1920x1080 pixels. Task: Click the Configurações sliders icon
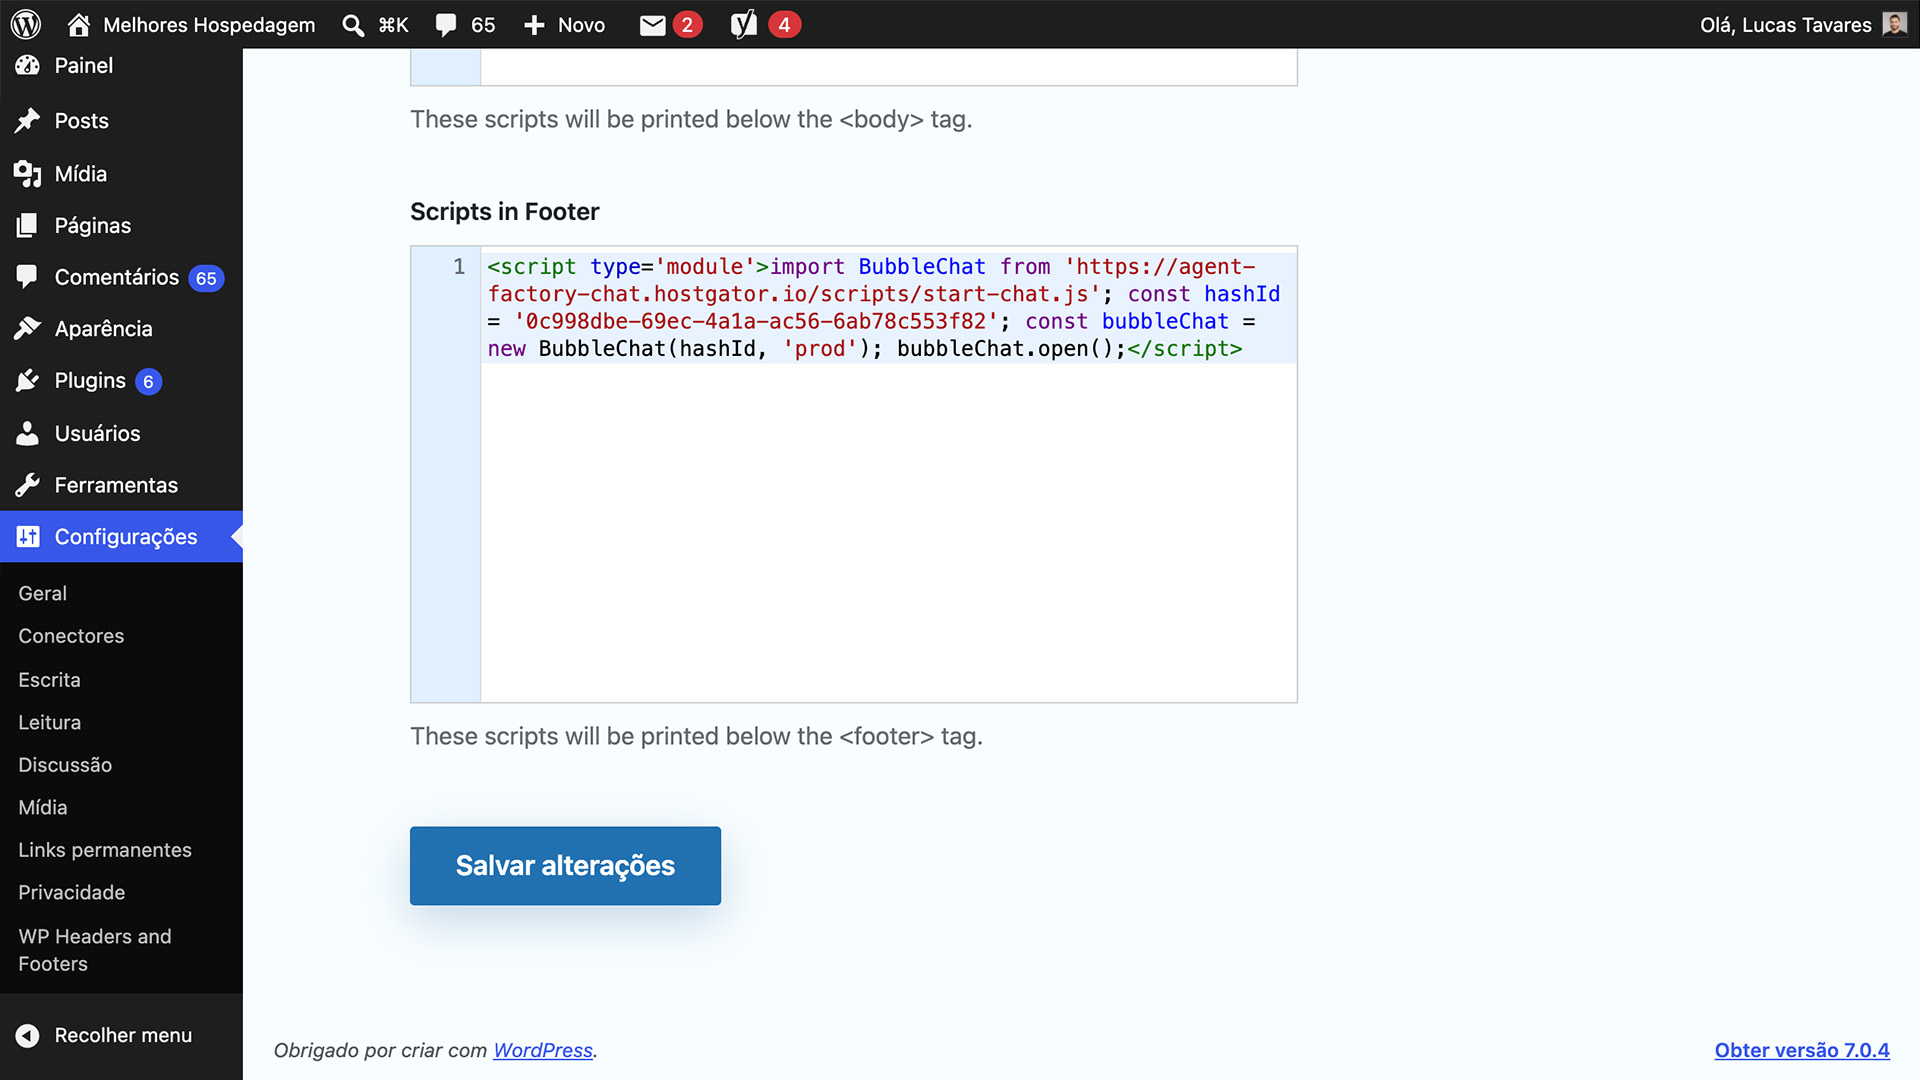click(x=28, y=537)
